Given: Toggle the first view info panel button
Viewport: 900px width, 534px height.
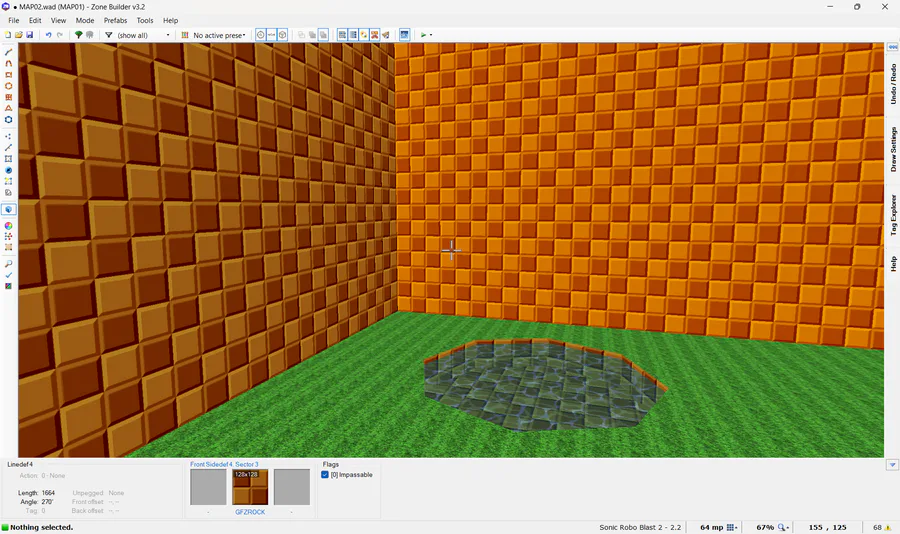Looking at the screenshot, I should coord(342,35).
